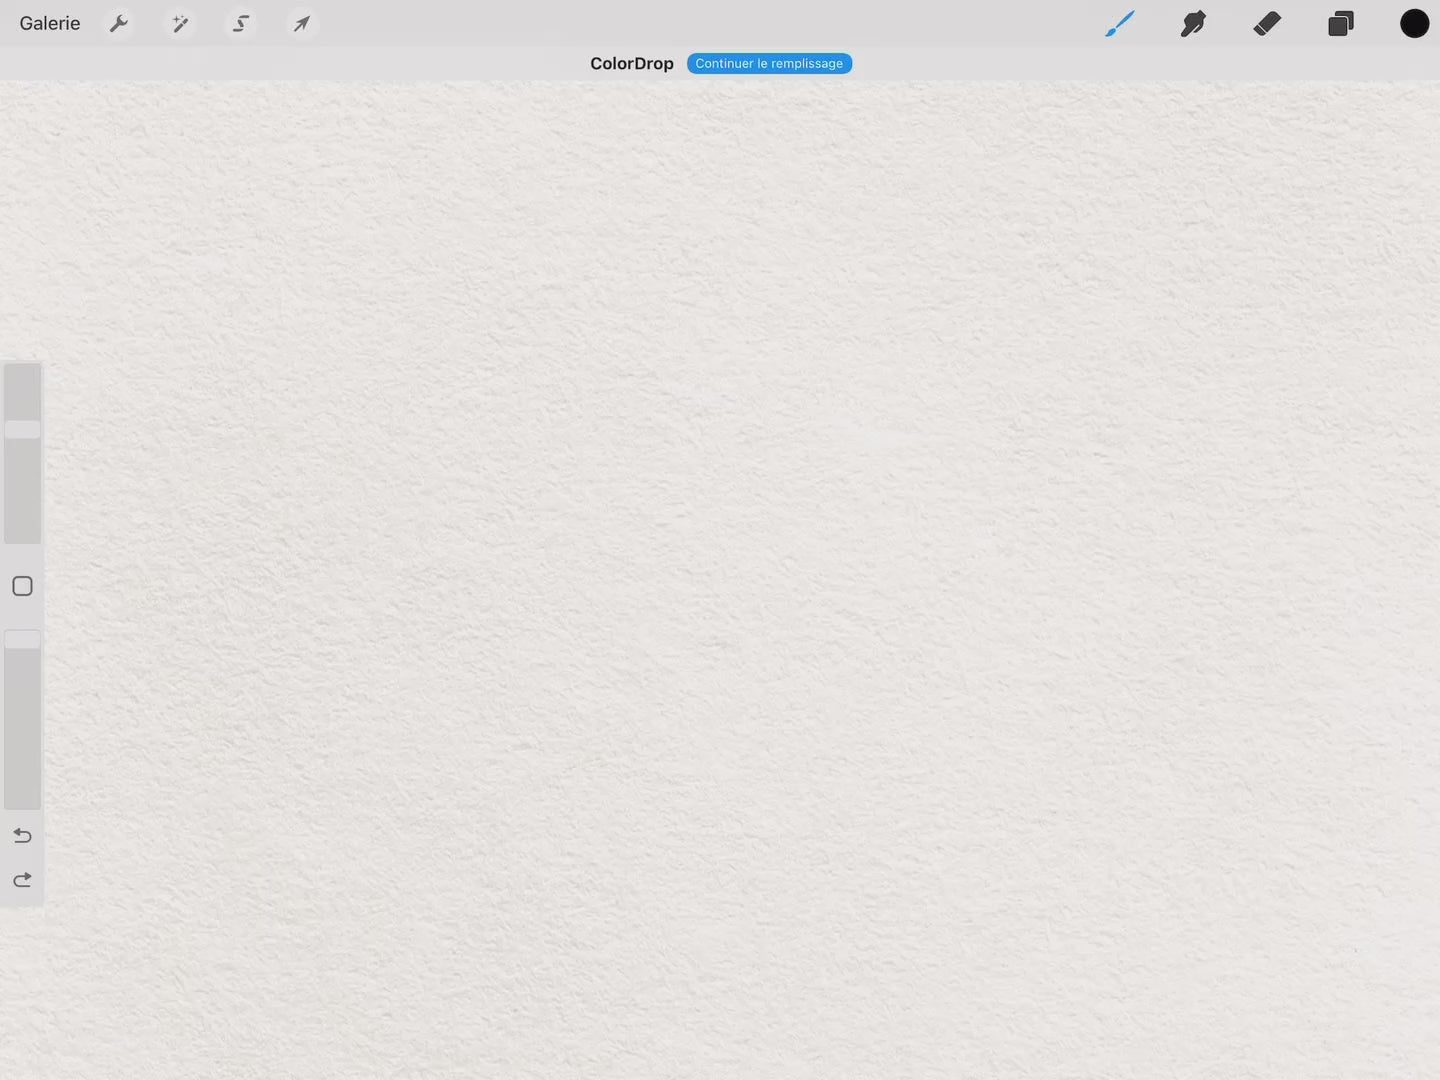Activate the Transform arrow tool
Image resolution: width=1440 pixels, height=1080 pixels.
point(301,23)
